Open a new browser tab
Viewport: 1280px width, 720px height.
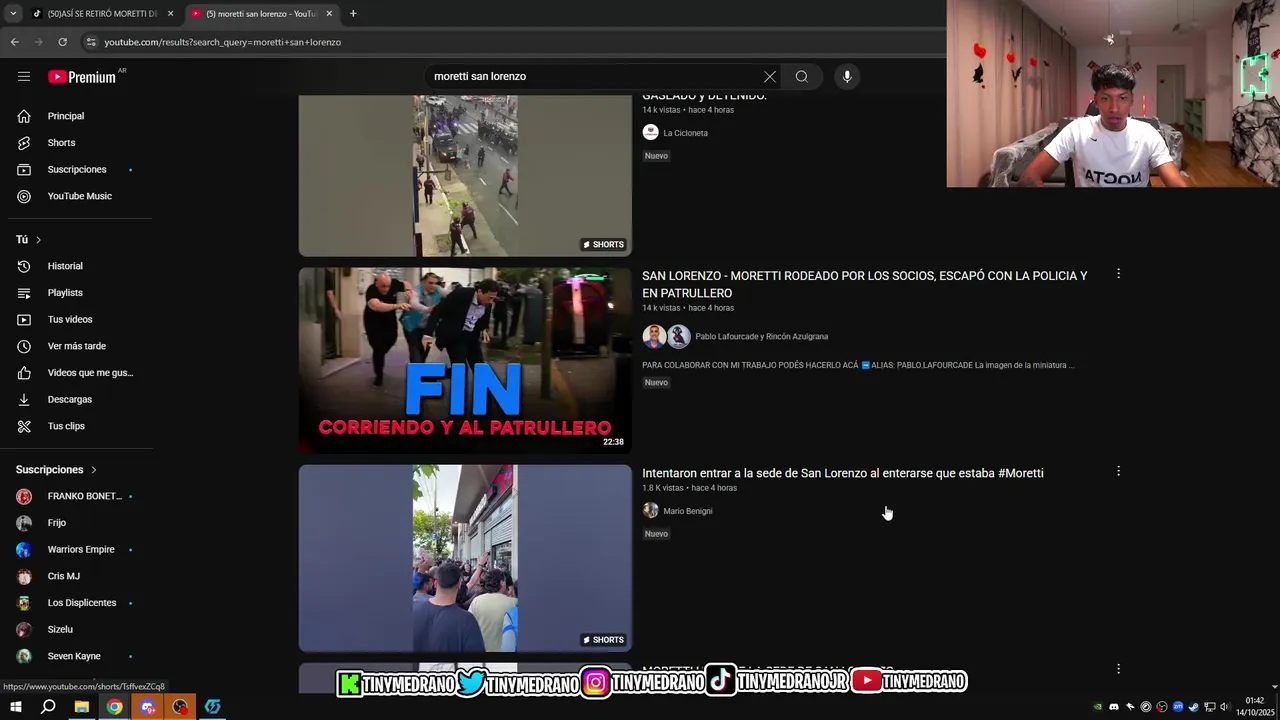(x=353, y=14)
